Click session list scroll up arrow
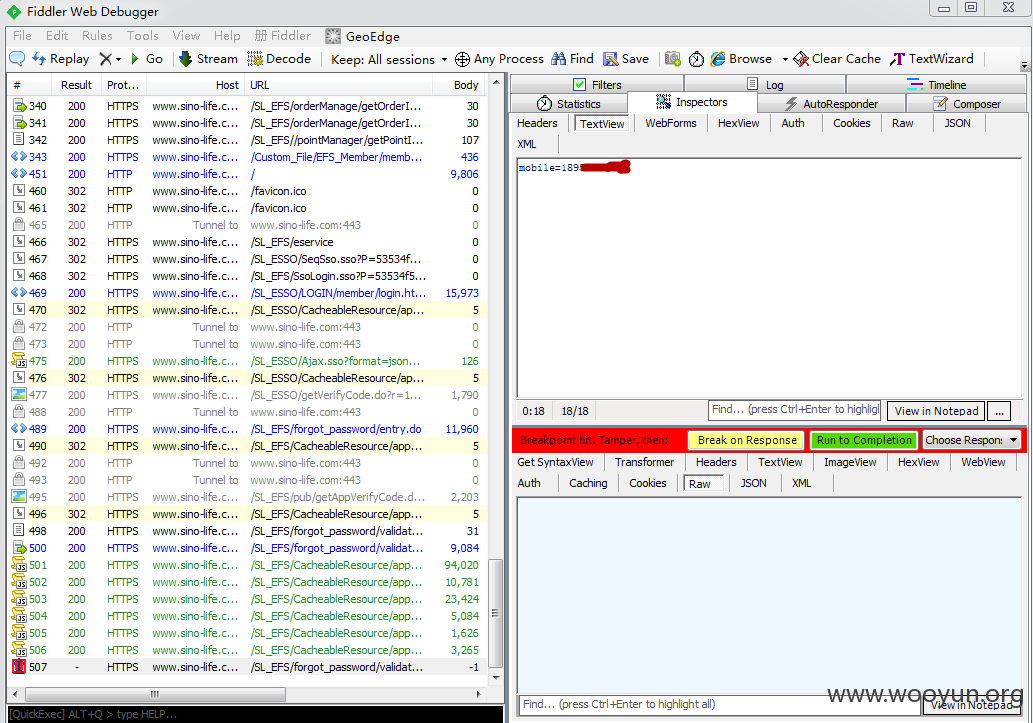The image size is (1033, 723). (x=495, y=83)
